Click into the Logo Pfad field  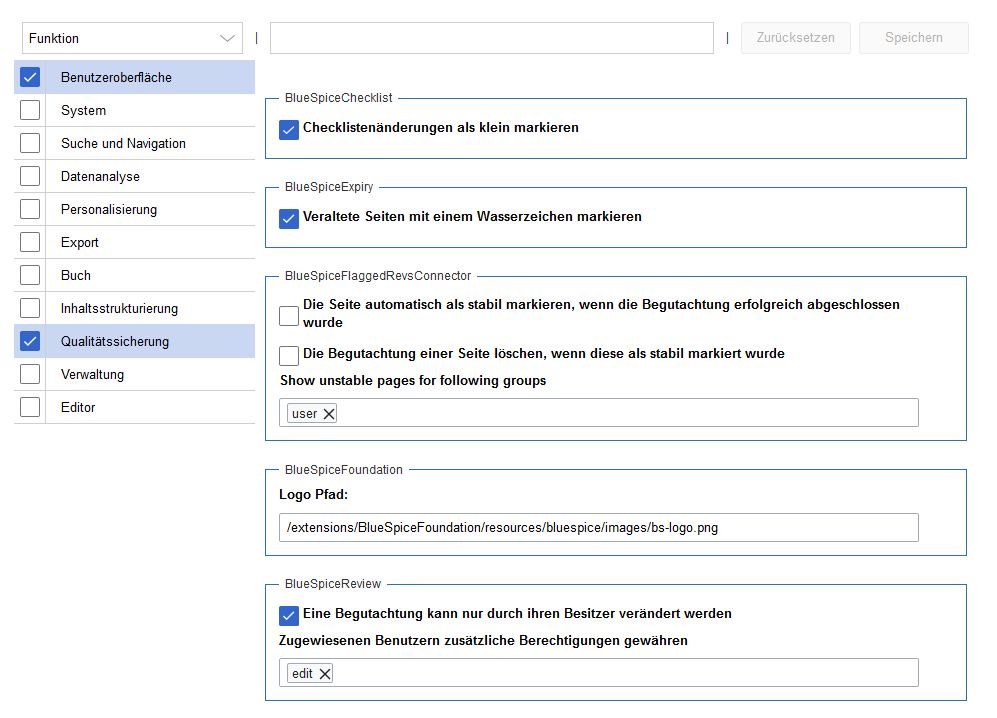tap(598, 528)
